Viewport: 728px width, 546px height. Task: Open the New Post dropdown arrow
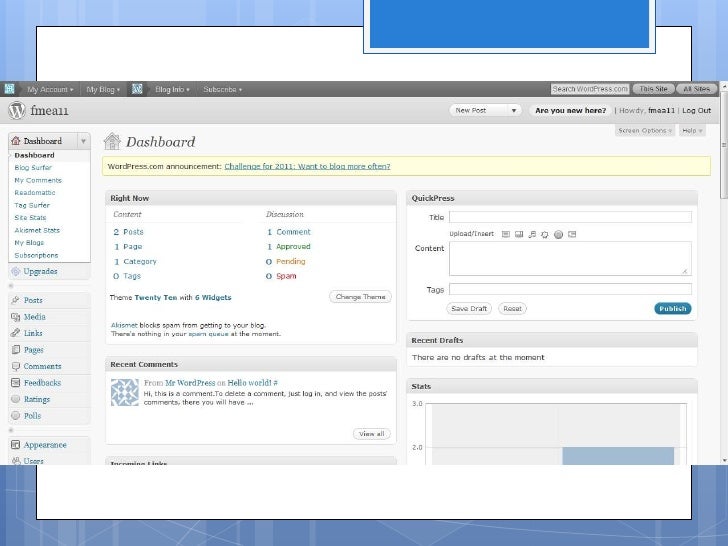(x=514, y=111)
